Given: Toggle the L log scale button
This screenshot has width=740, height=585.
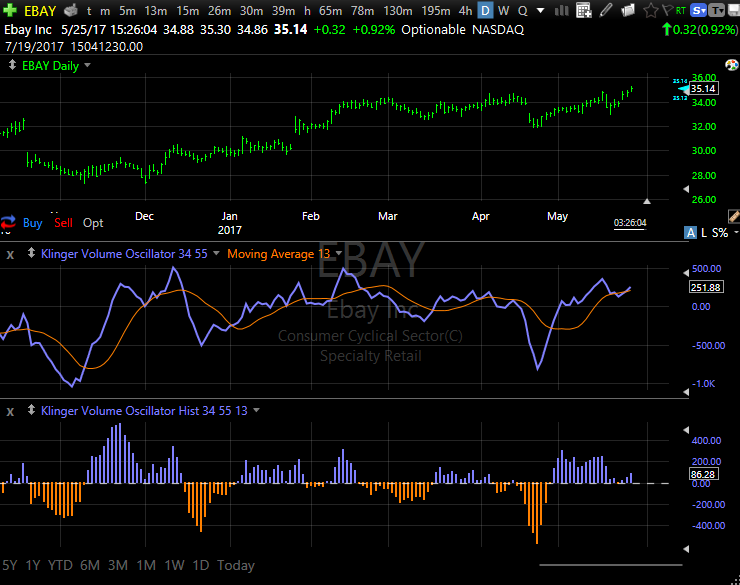Looking at the screenshot, I should pyautogui.click(x=704, y=232).
